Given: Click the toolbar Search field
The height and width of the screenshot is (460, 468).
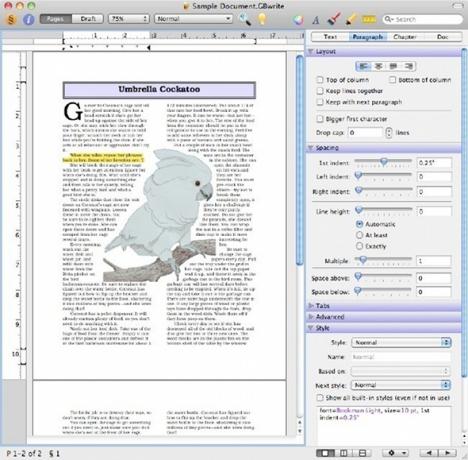Looking at the screenshot, I should (423, 19).
